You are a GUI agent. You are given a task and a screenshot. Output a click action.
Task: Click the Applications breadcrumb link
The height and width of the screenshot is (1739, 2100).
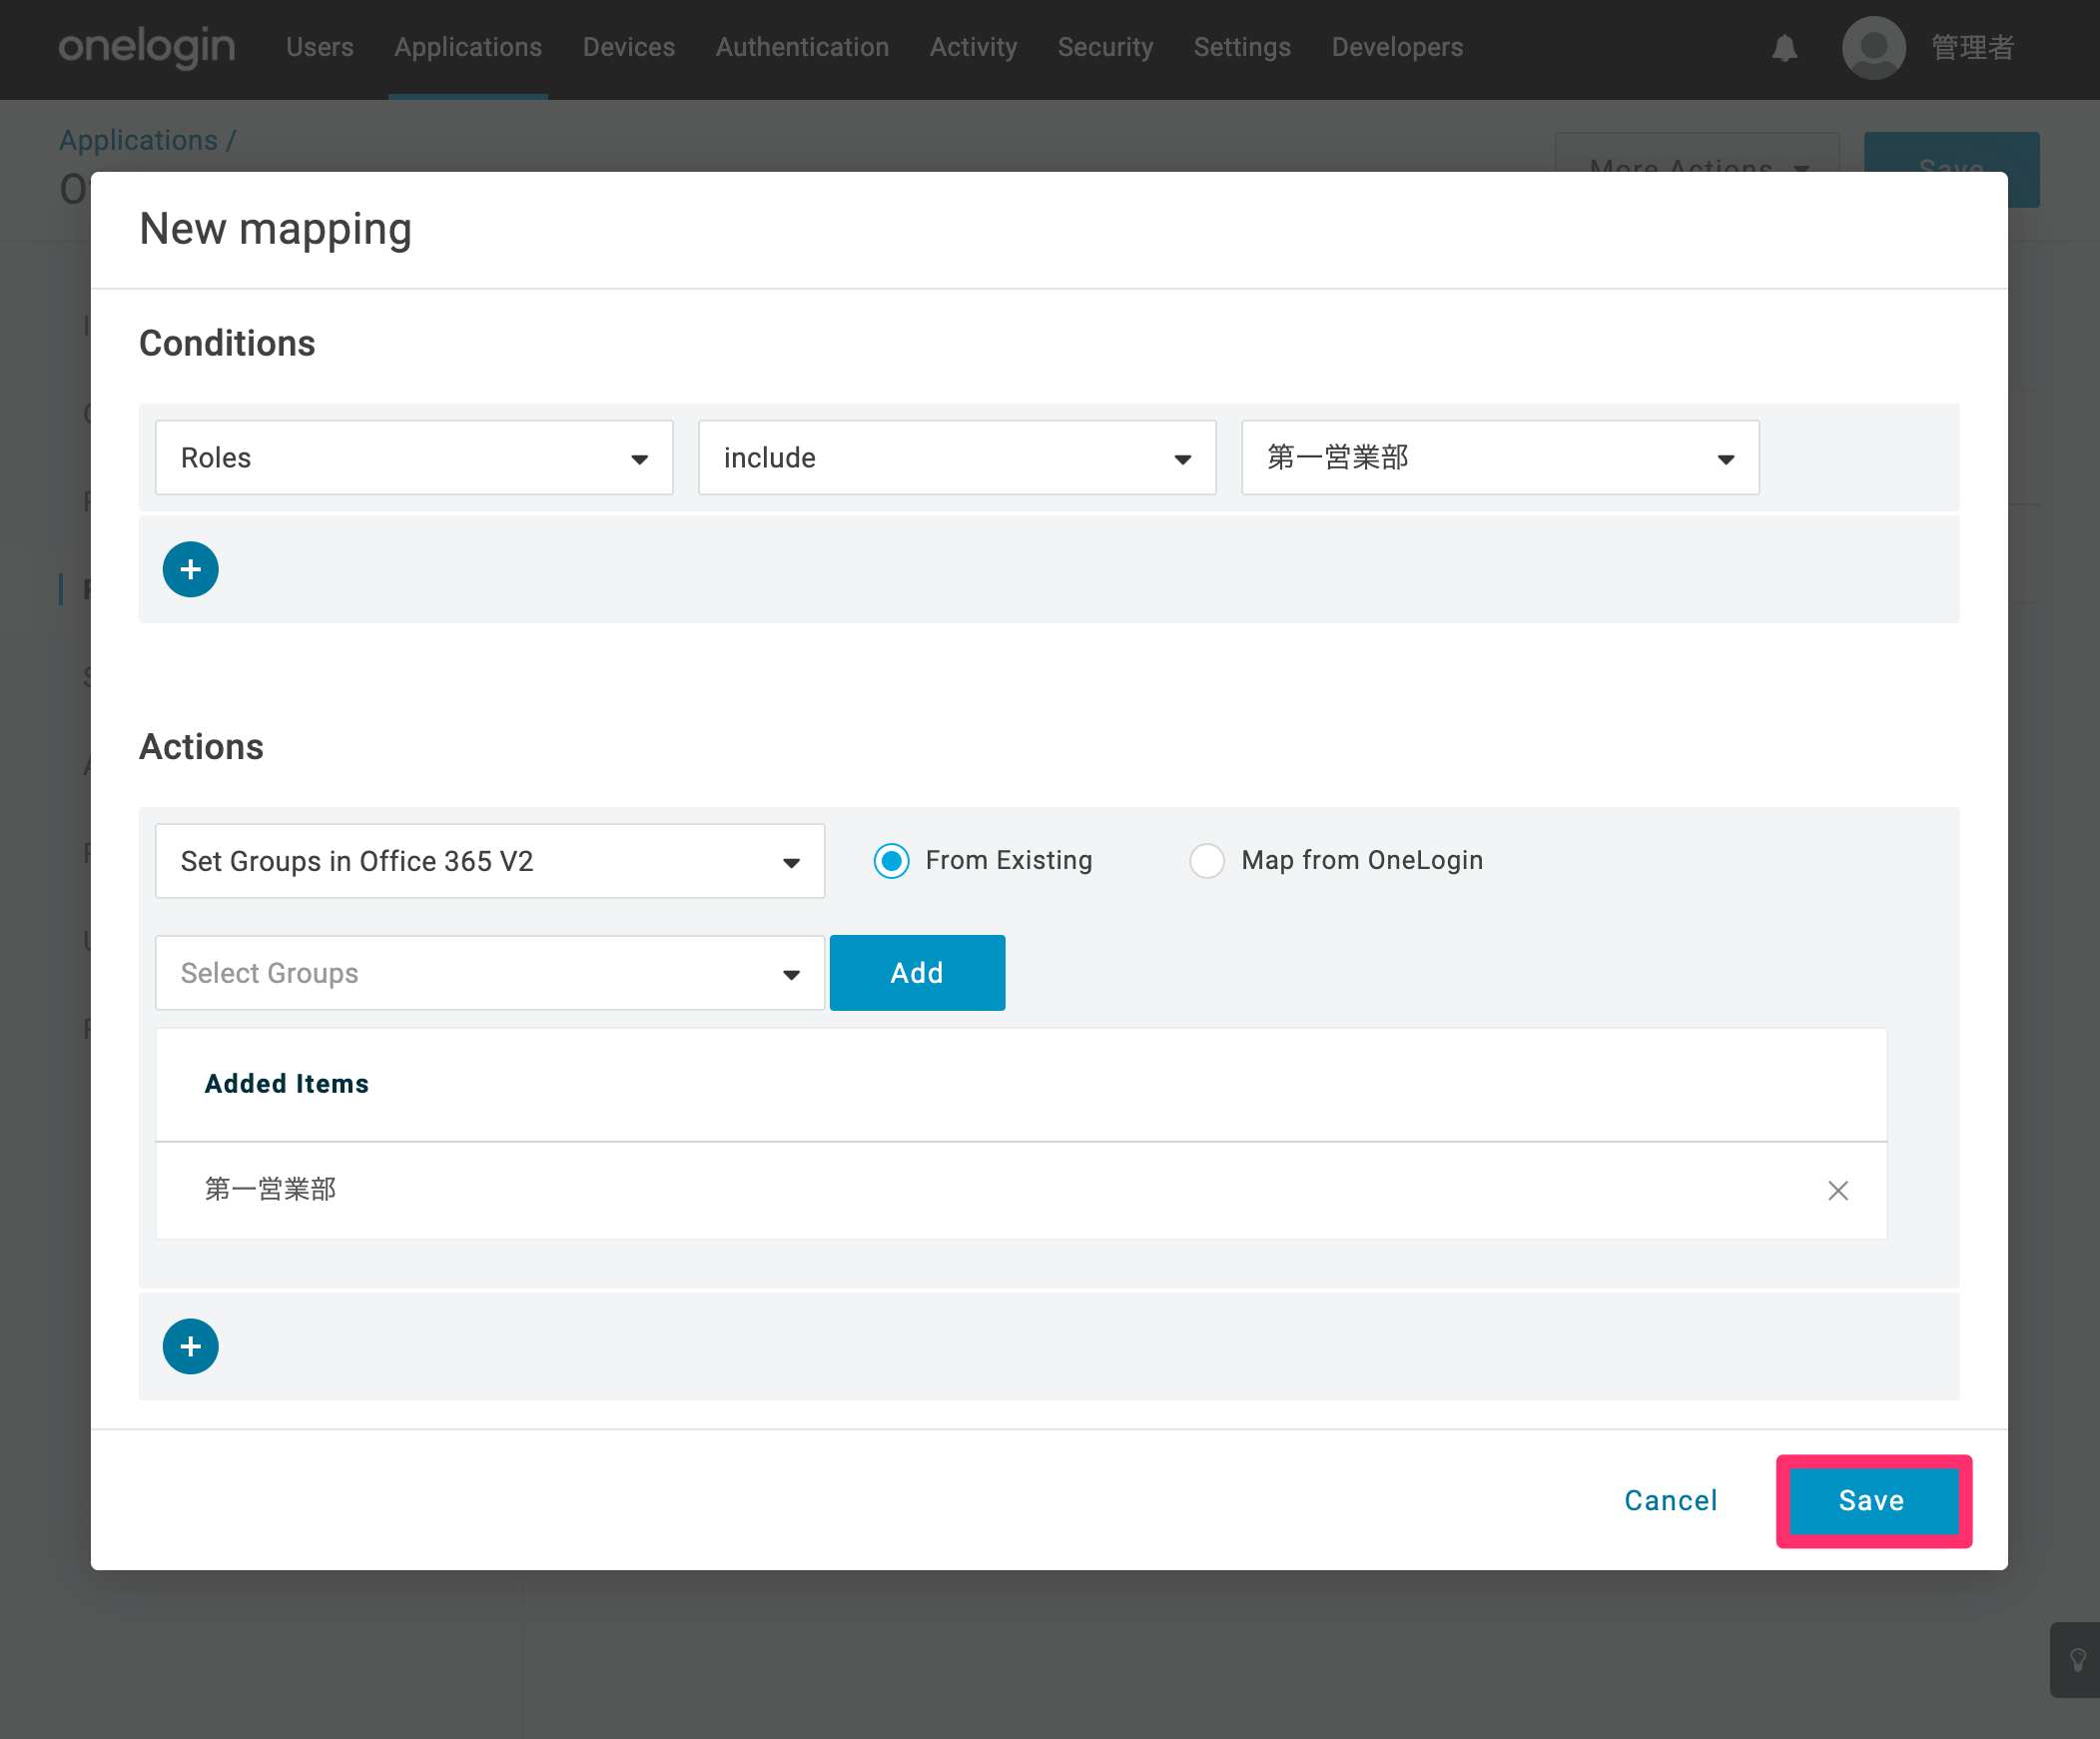click(138, 140)
